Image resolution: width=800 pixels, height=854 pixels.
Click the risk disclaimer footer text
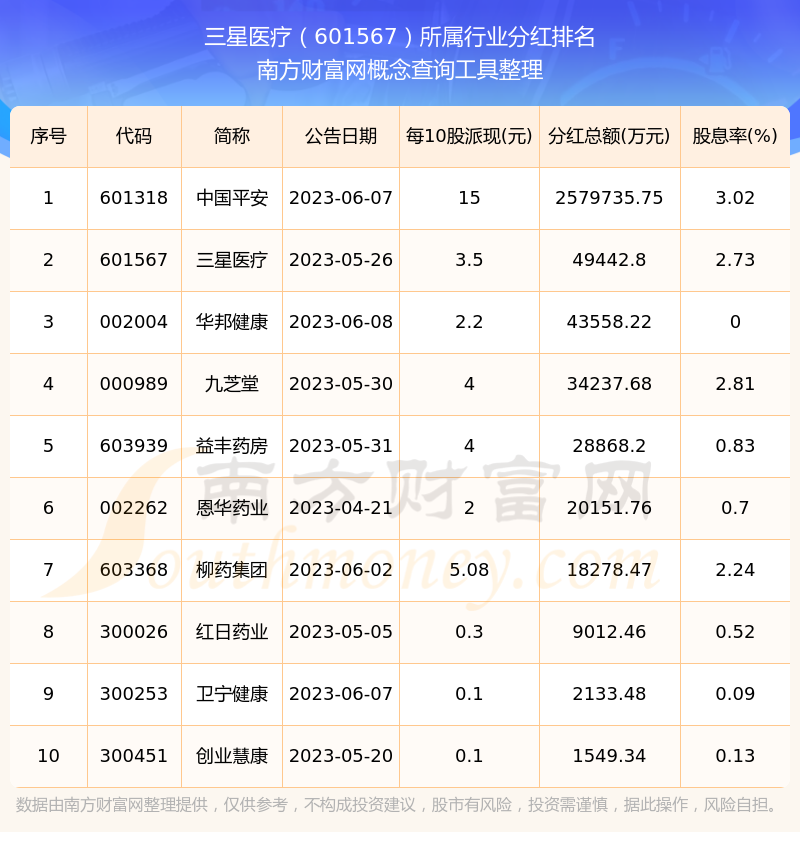pos(399,805)
